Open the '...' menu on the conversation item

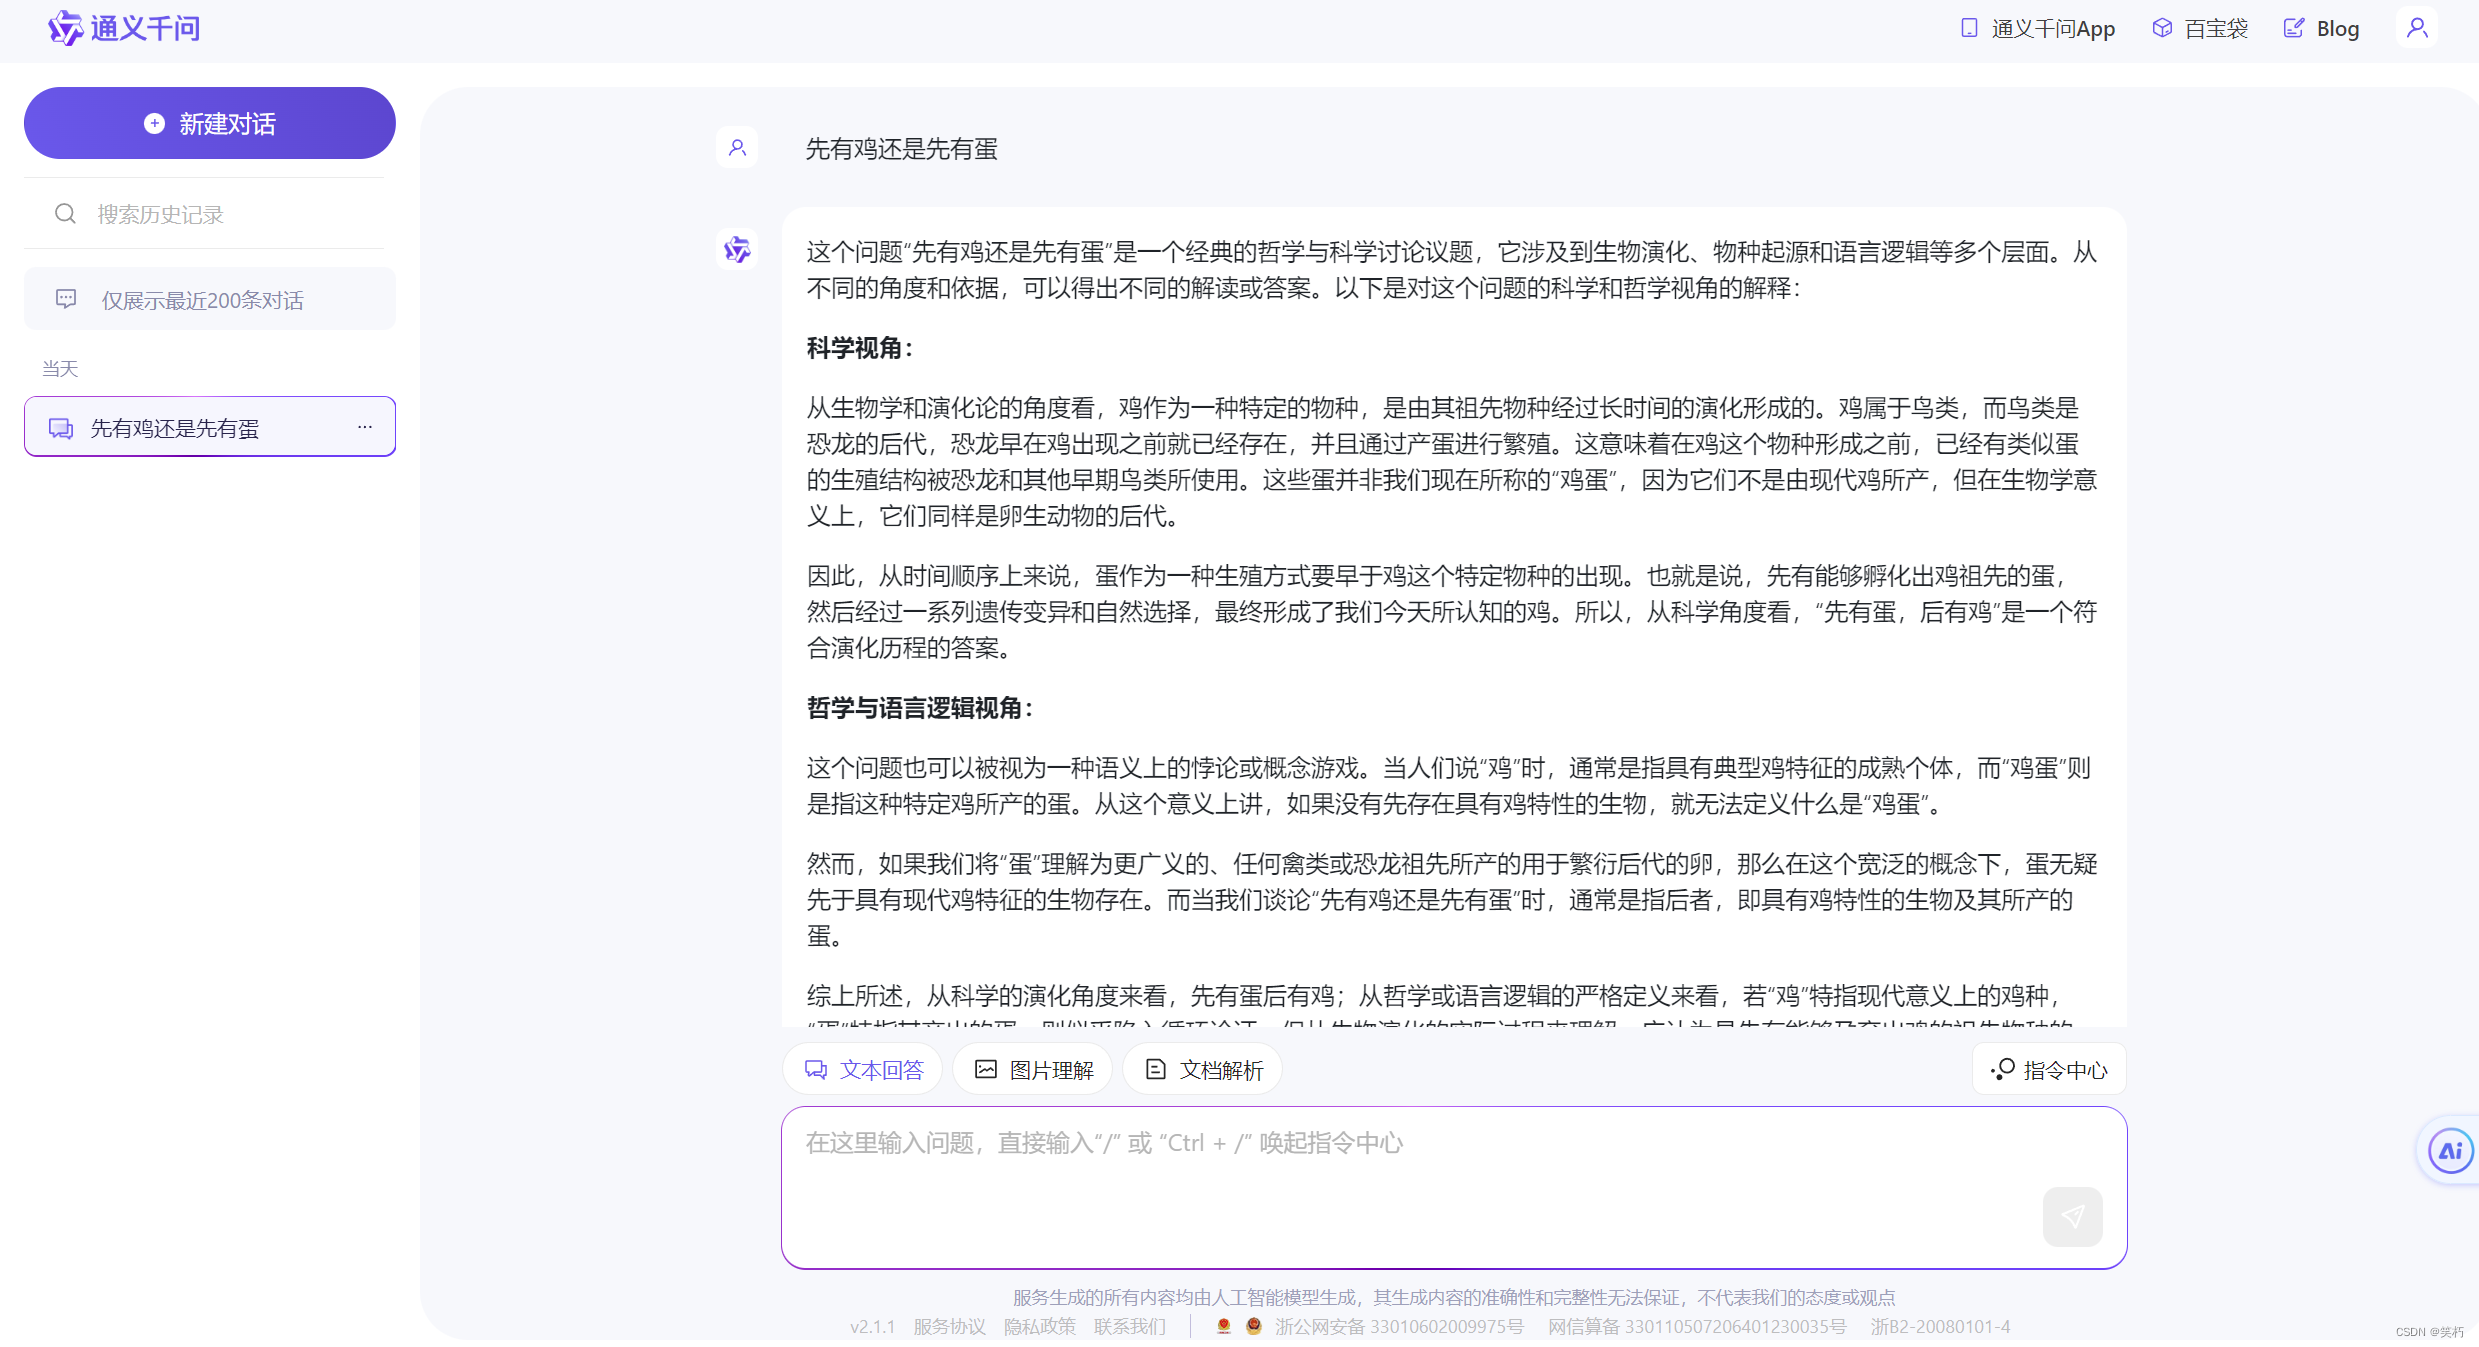pos(363,427)
